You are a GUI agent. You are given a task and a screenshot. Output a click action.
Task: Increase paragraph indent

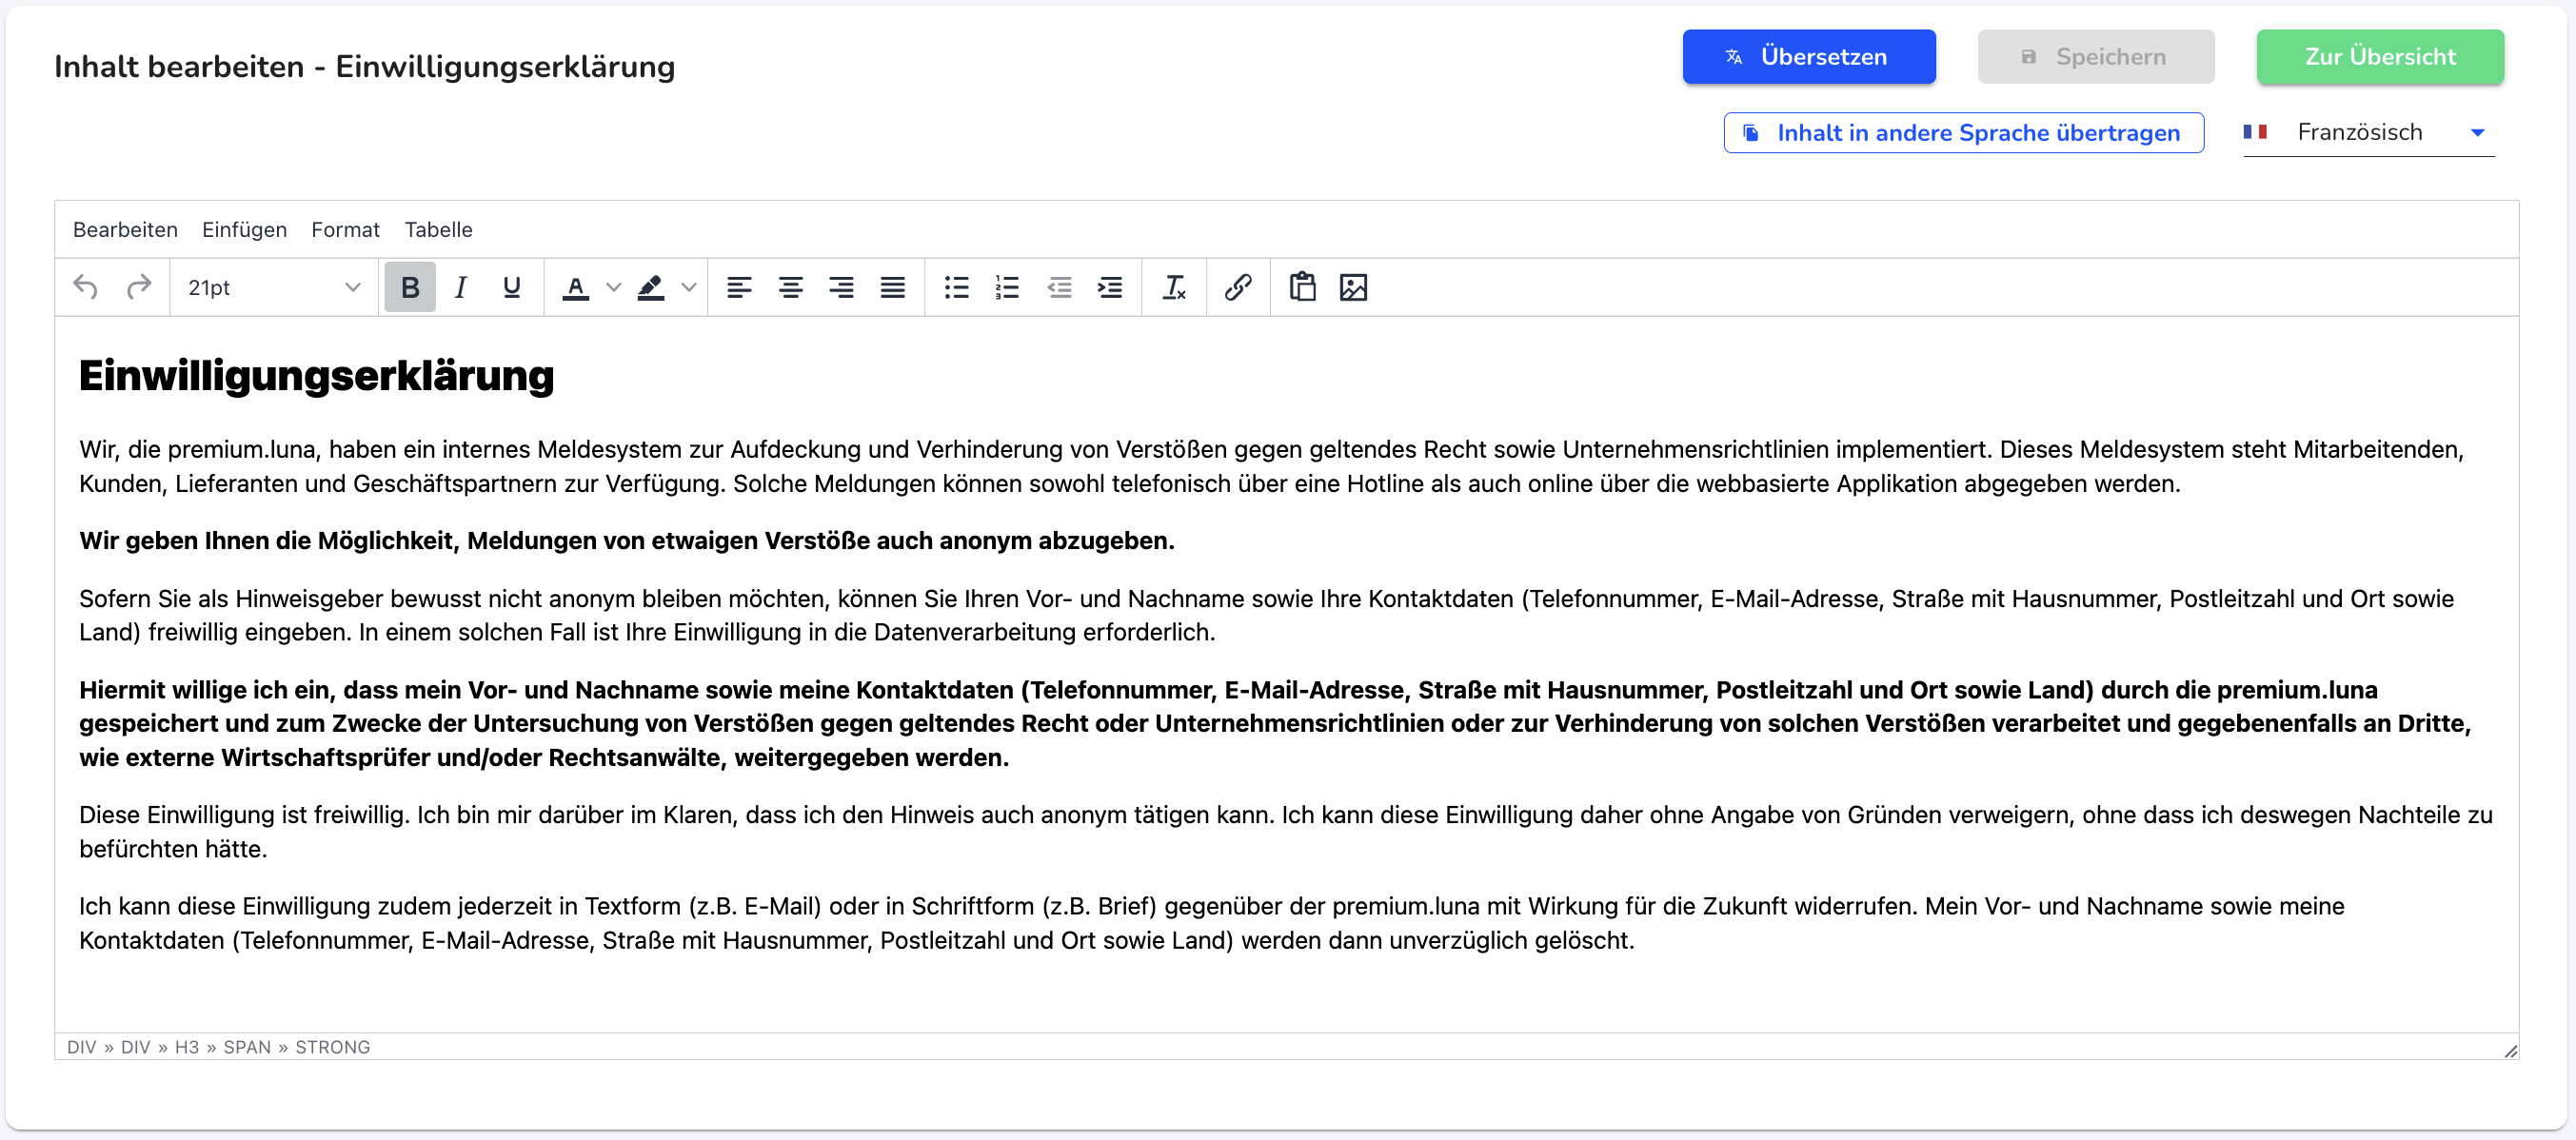click(1110, 288)
